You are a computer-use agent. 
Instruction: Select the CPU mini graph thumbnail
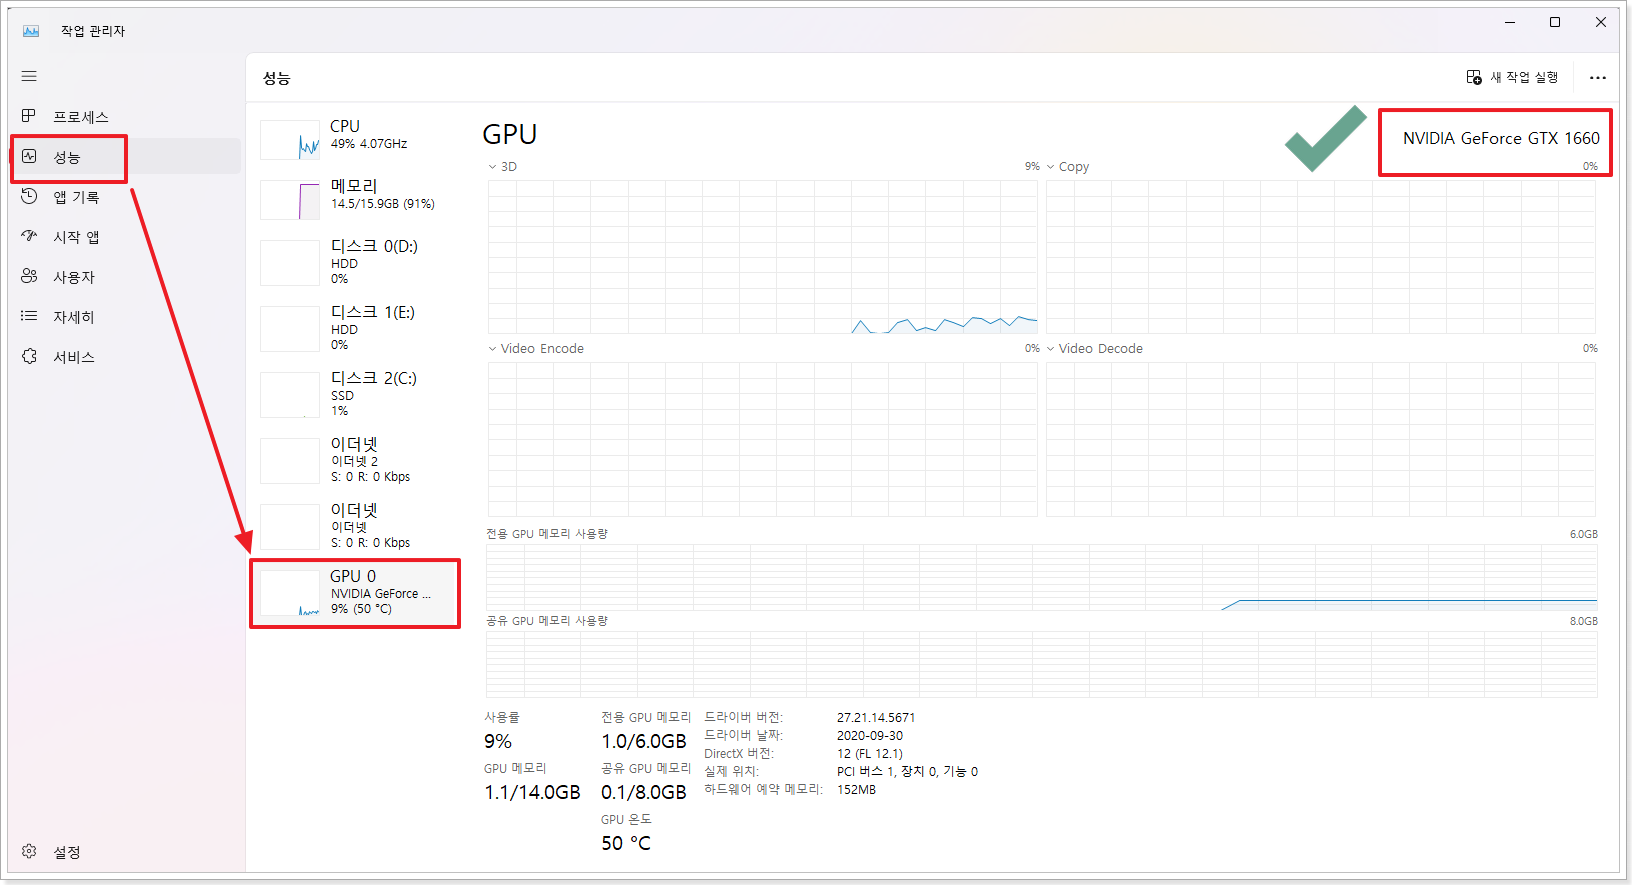[290, 140]
